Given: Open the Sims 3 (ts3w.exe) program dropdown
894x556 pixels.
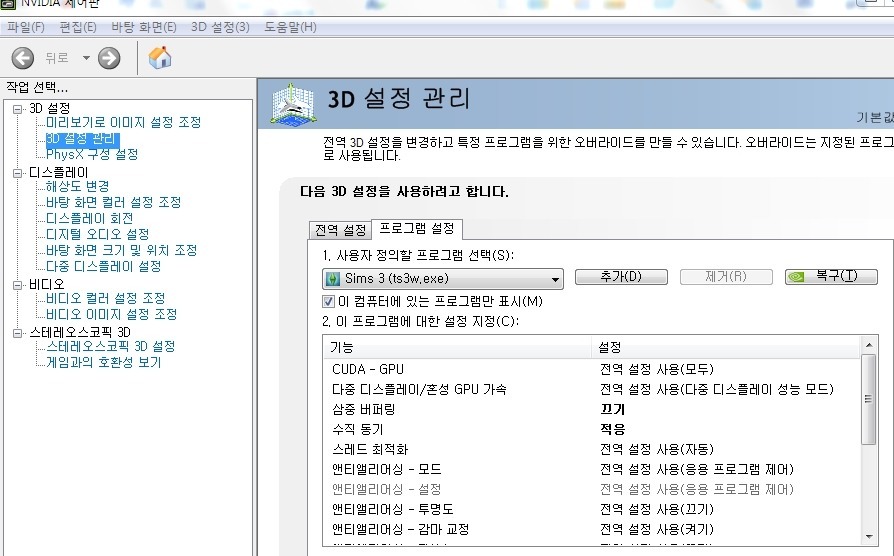Looking at the screenshot, I should (x=442, y=279).
